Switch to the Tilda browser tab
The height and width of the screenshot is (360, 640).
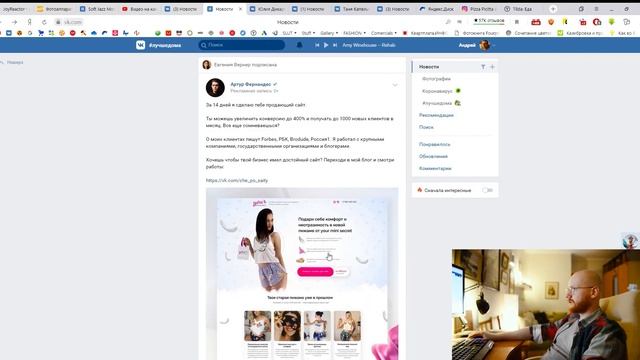coord(520,9)
